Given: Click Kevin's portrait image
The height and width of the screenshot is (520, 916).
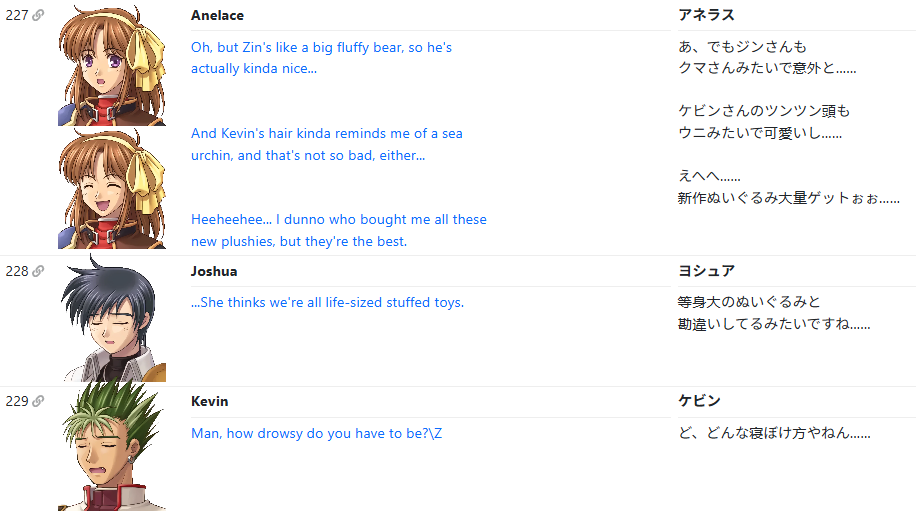Looking at the screenshot, I should pyautogui.click(x=112, y=447).
